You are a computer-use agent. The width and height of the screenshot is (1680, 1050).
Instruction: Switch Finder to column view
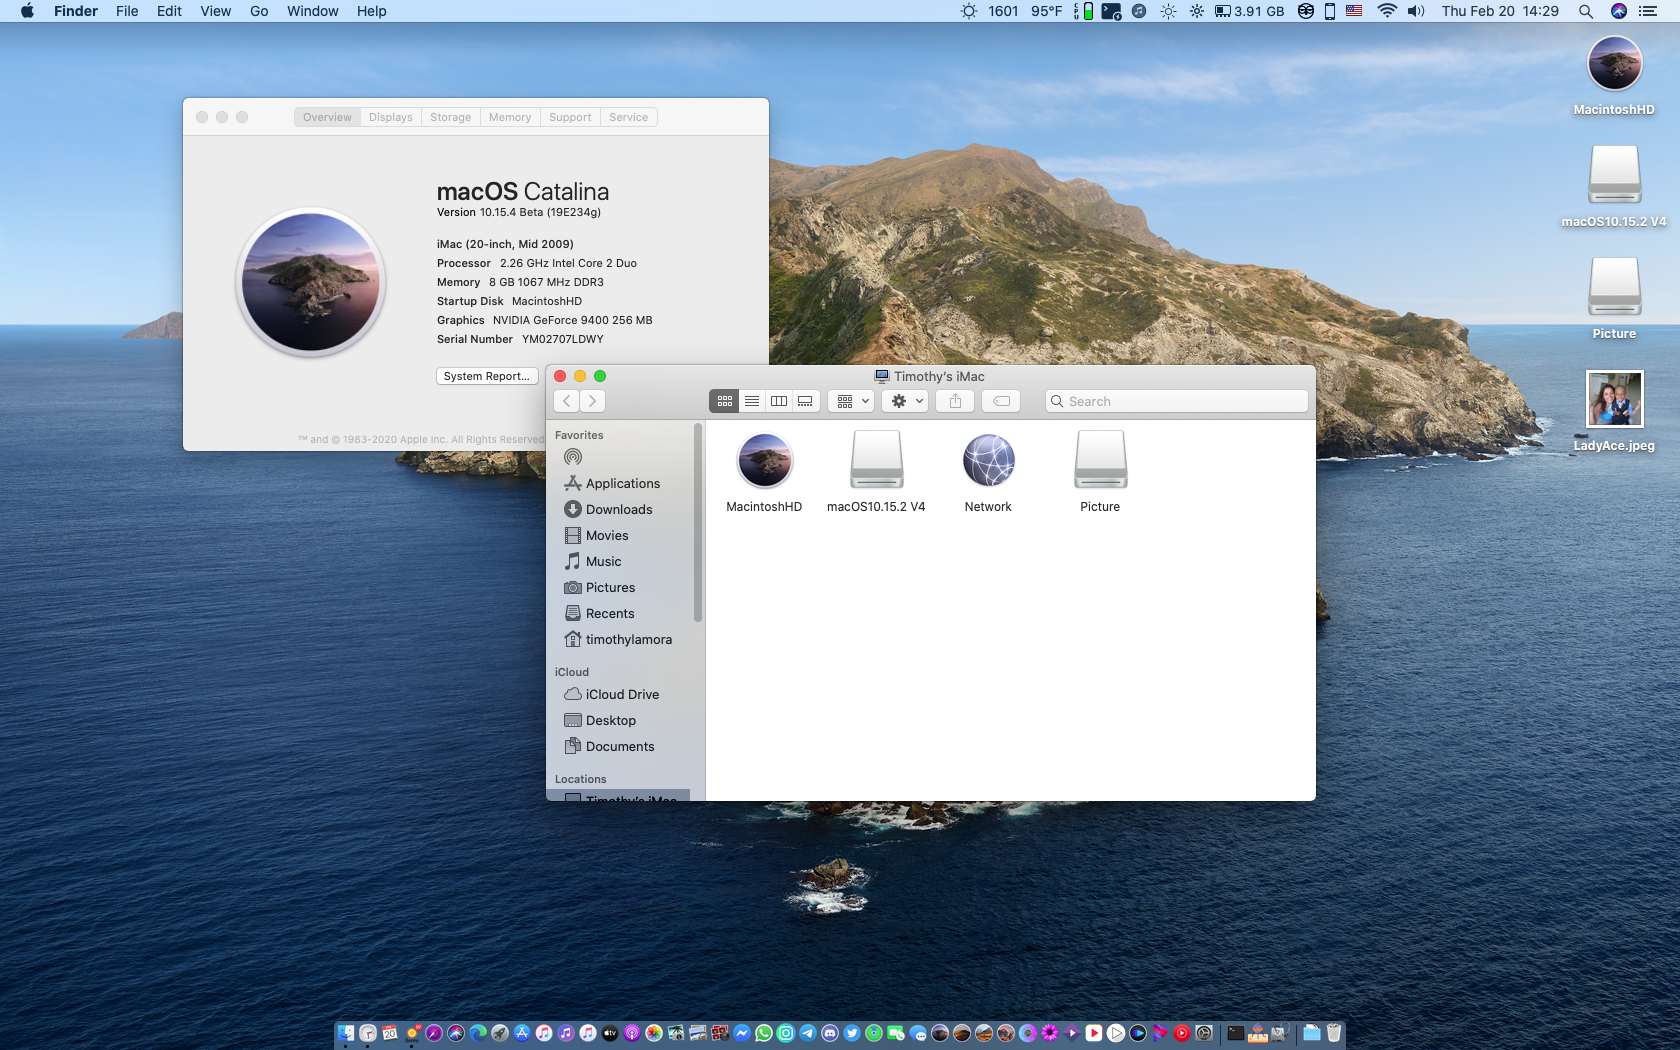tap(778, 401)
